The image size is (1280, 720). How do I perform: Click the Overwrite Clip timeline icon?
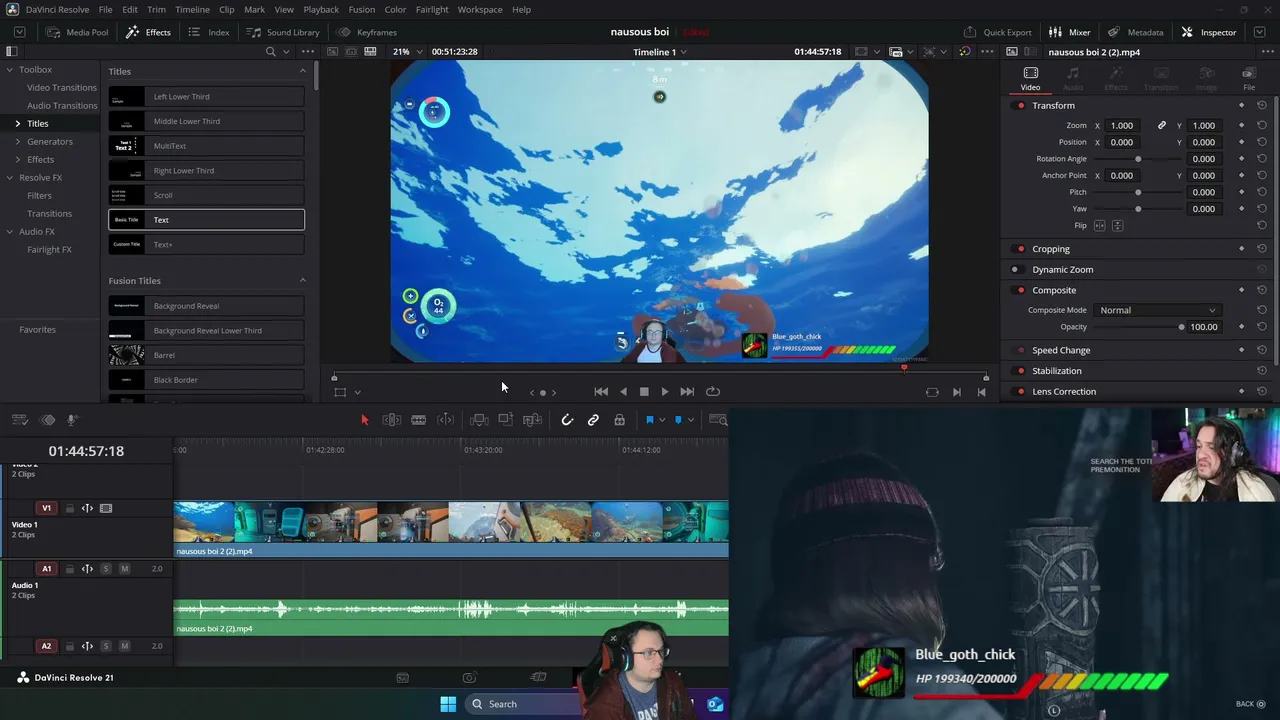tap(505, 420)
